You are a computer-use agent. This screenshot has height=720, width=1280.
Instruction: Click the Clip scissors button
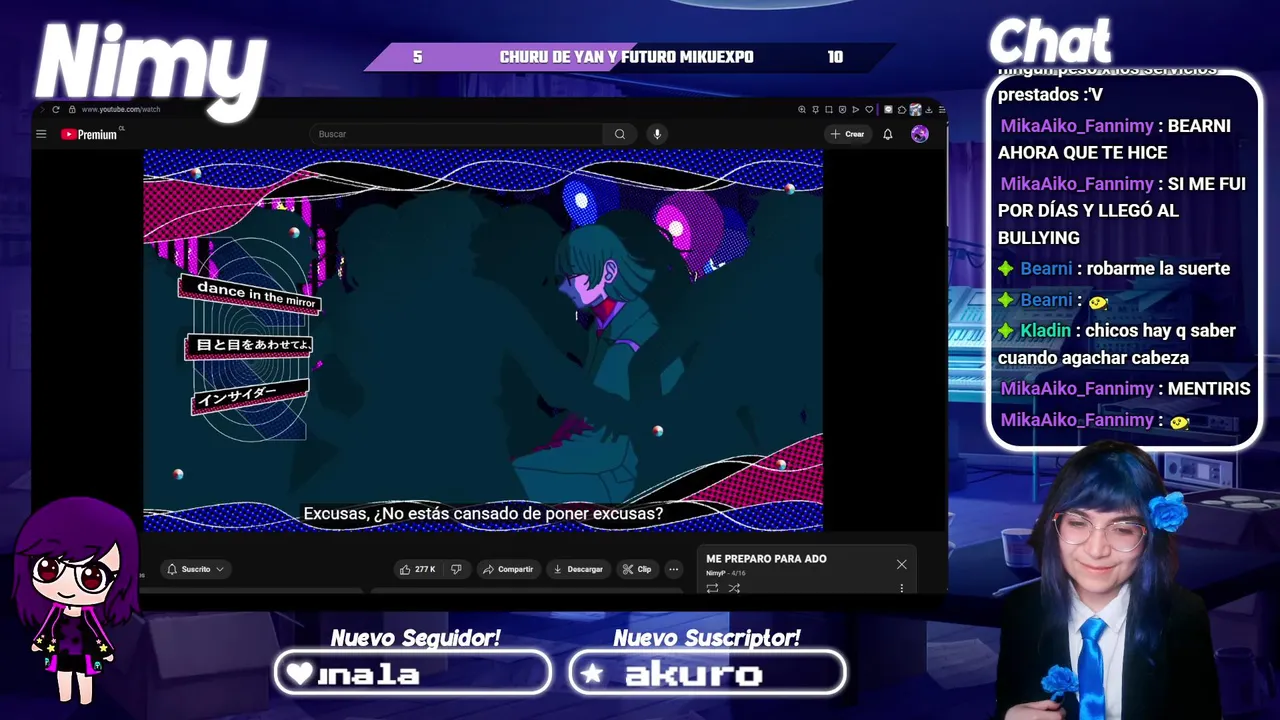(637, 569)
